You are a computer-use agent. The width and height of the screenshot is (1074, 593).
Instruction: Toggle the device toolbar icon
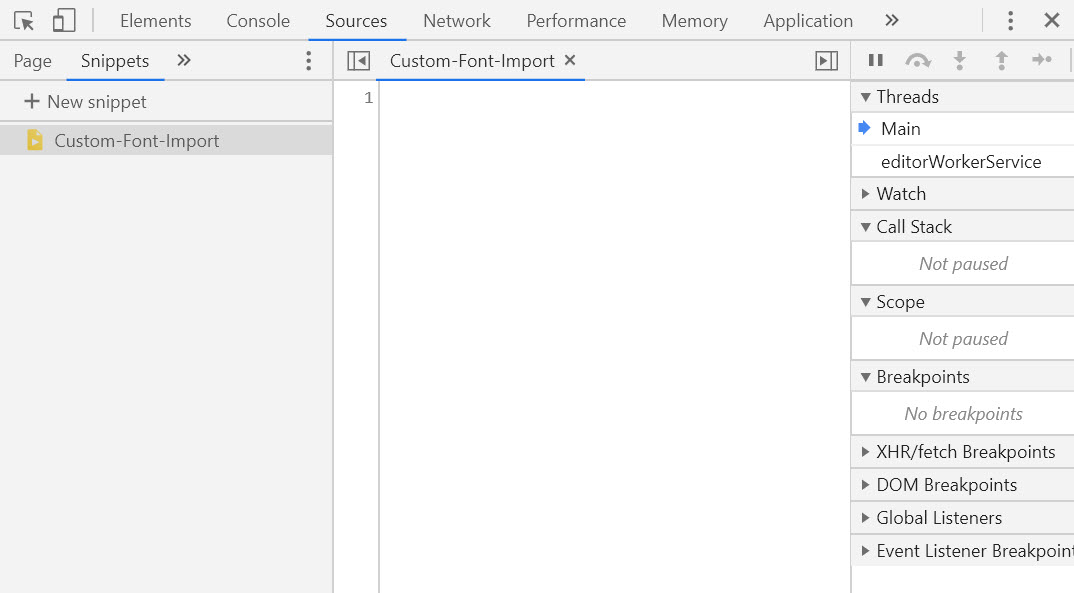[64, 21]
